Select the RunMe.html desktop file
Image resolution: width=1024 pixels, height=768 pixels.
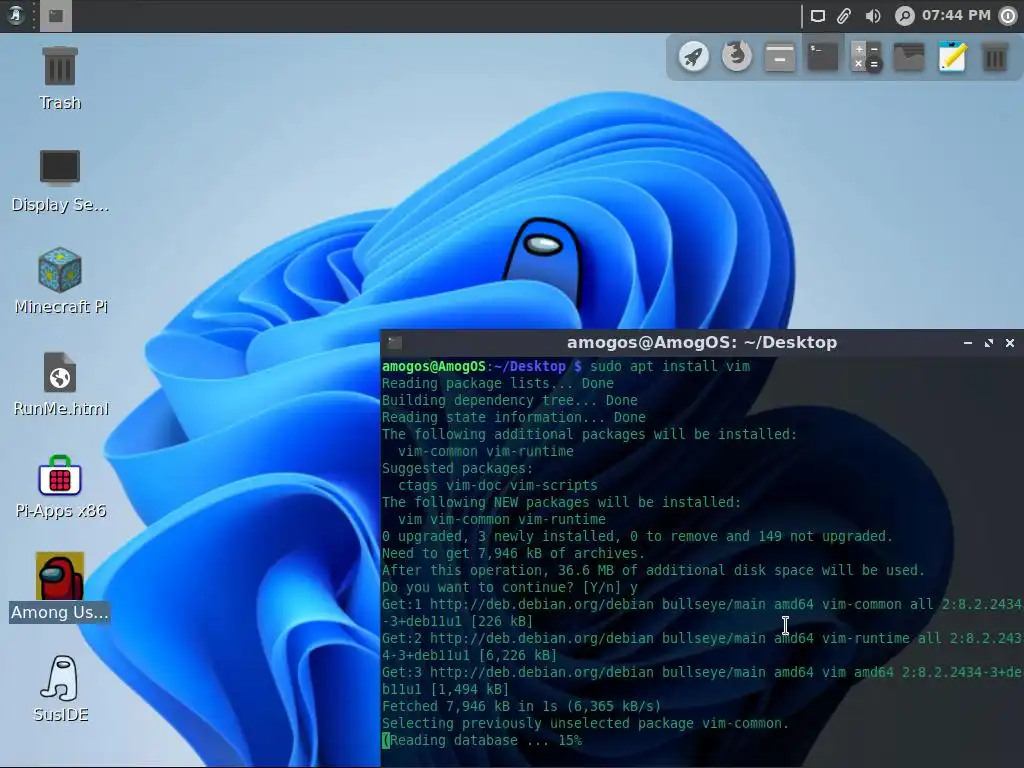pyautogui.click(x=60, y=385)
